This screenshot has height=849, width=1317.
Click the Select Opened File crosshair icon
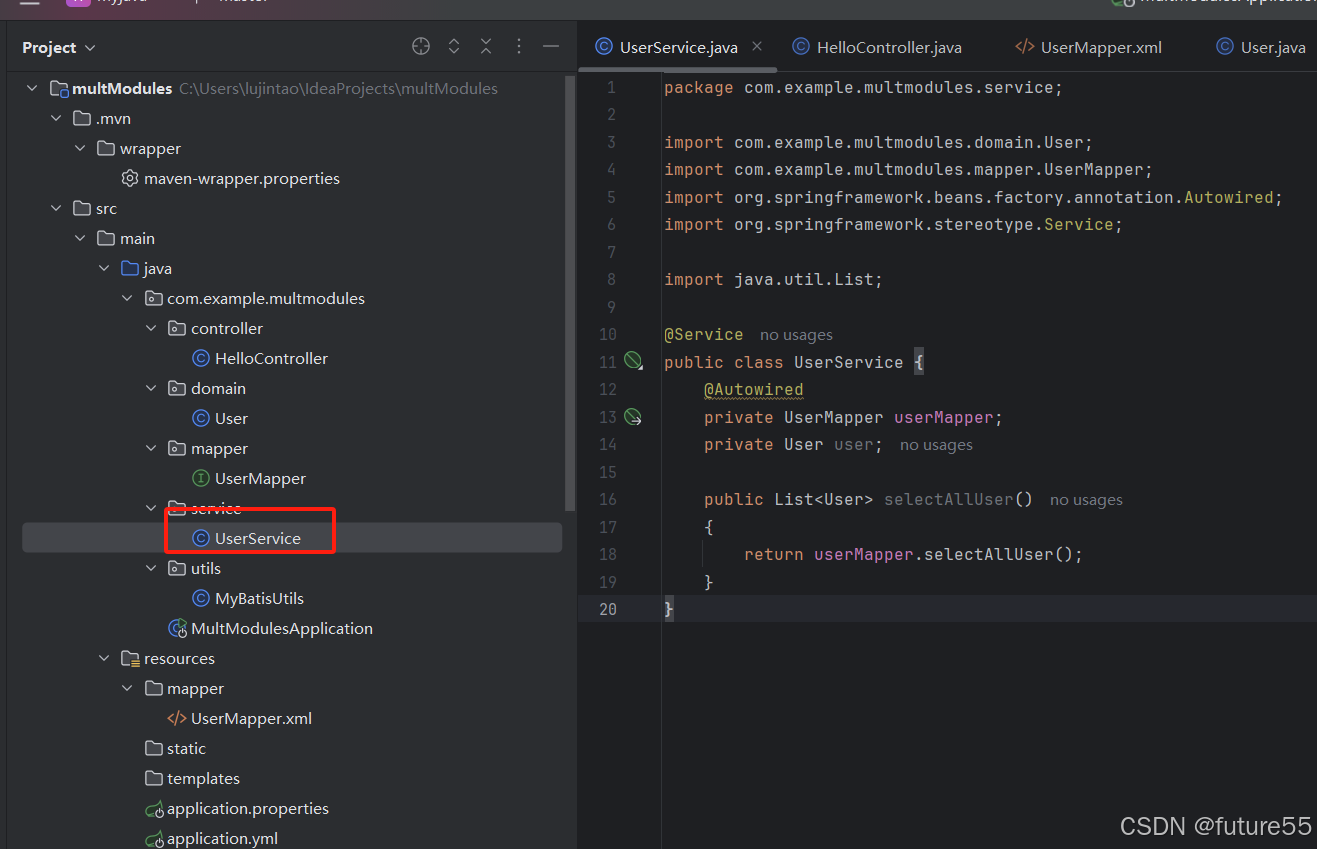click(x=421, y=46)
